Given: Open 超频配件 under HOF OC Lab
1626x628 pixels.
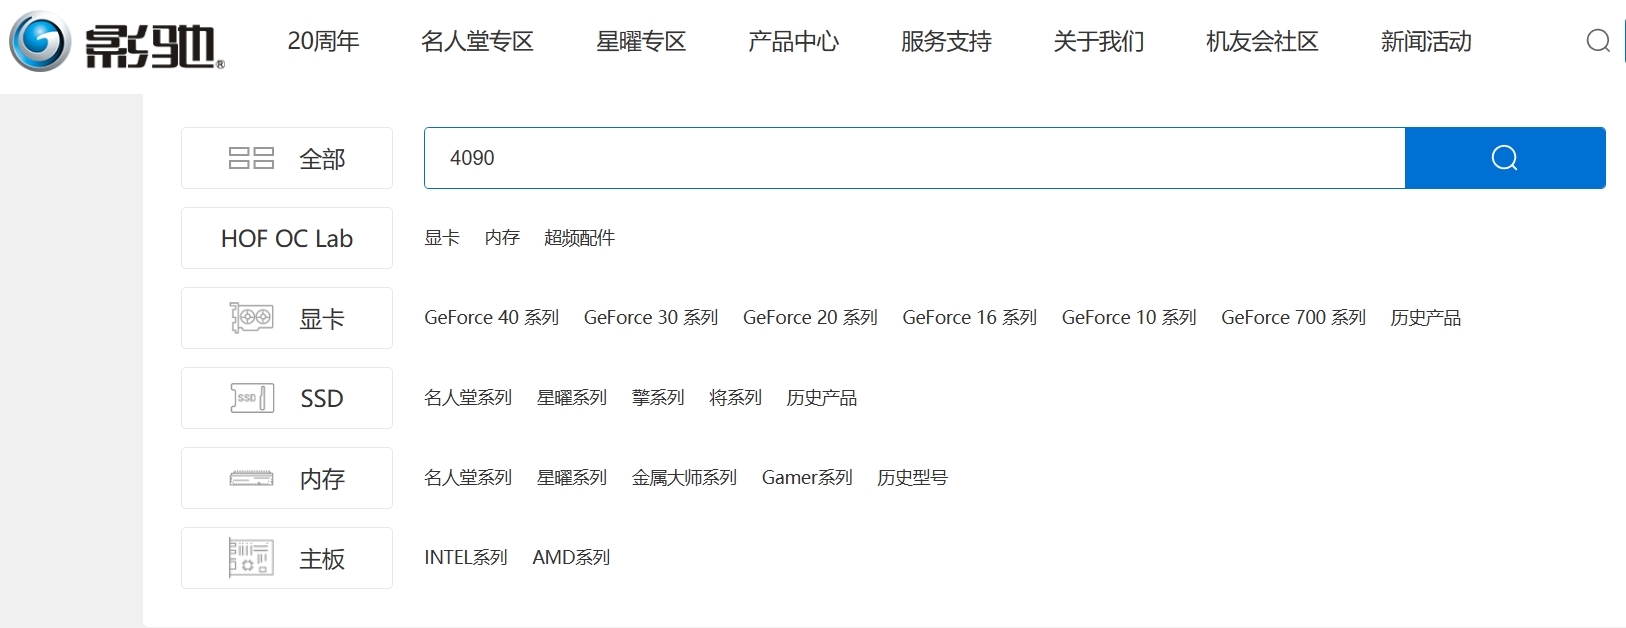Looking at the screenshot, I should [x=579, y=237].
